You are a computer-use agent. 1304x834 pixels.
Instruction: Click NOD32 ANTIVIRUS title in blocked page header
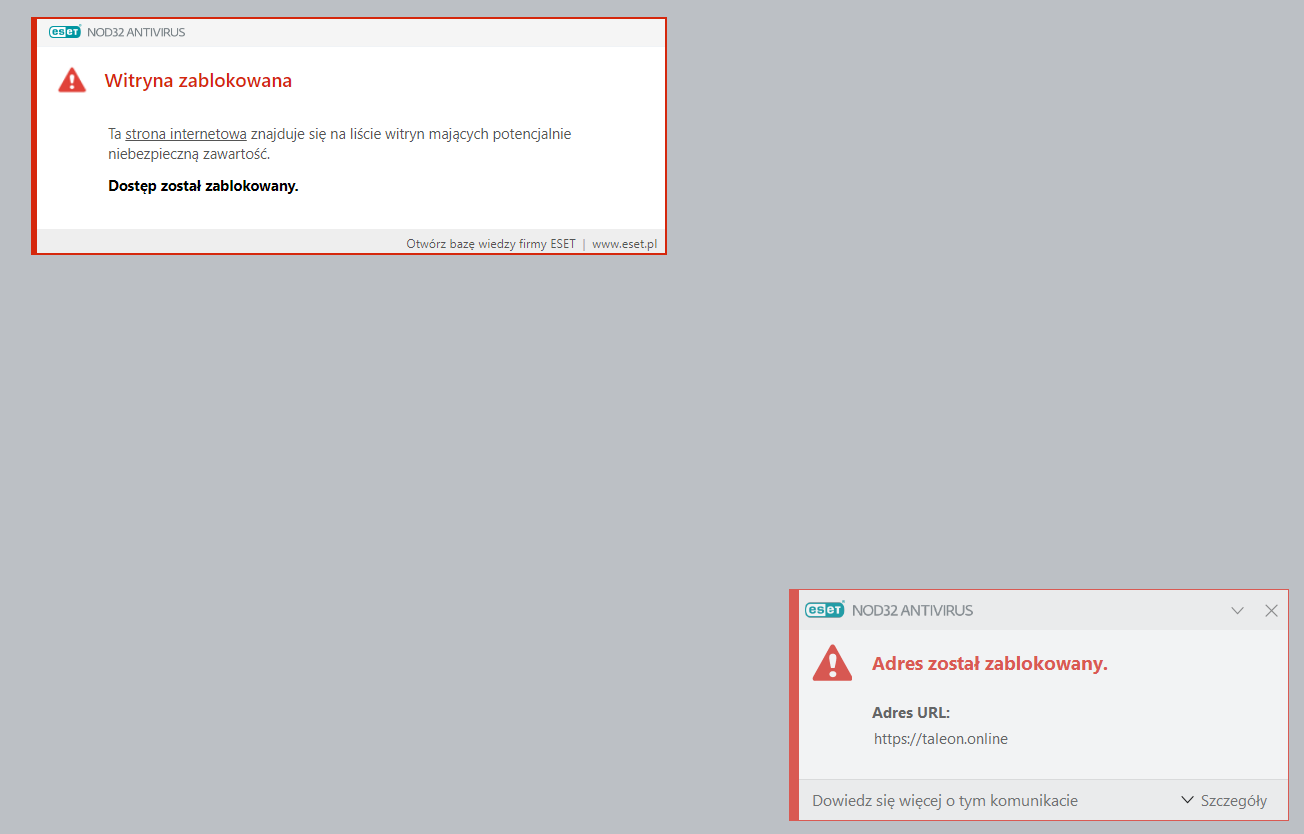click(x=136, y=32)
